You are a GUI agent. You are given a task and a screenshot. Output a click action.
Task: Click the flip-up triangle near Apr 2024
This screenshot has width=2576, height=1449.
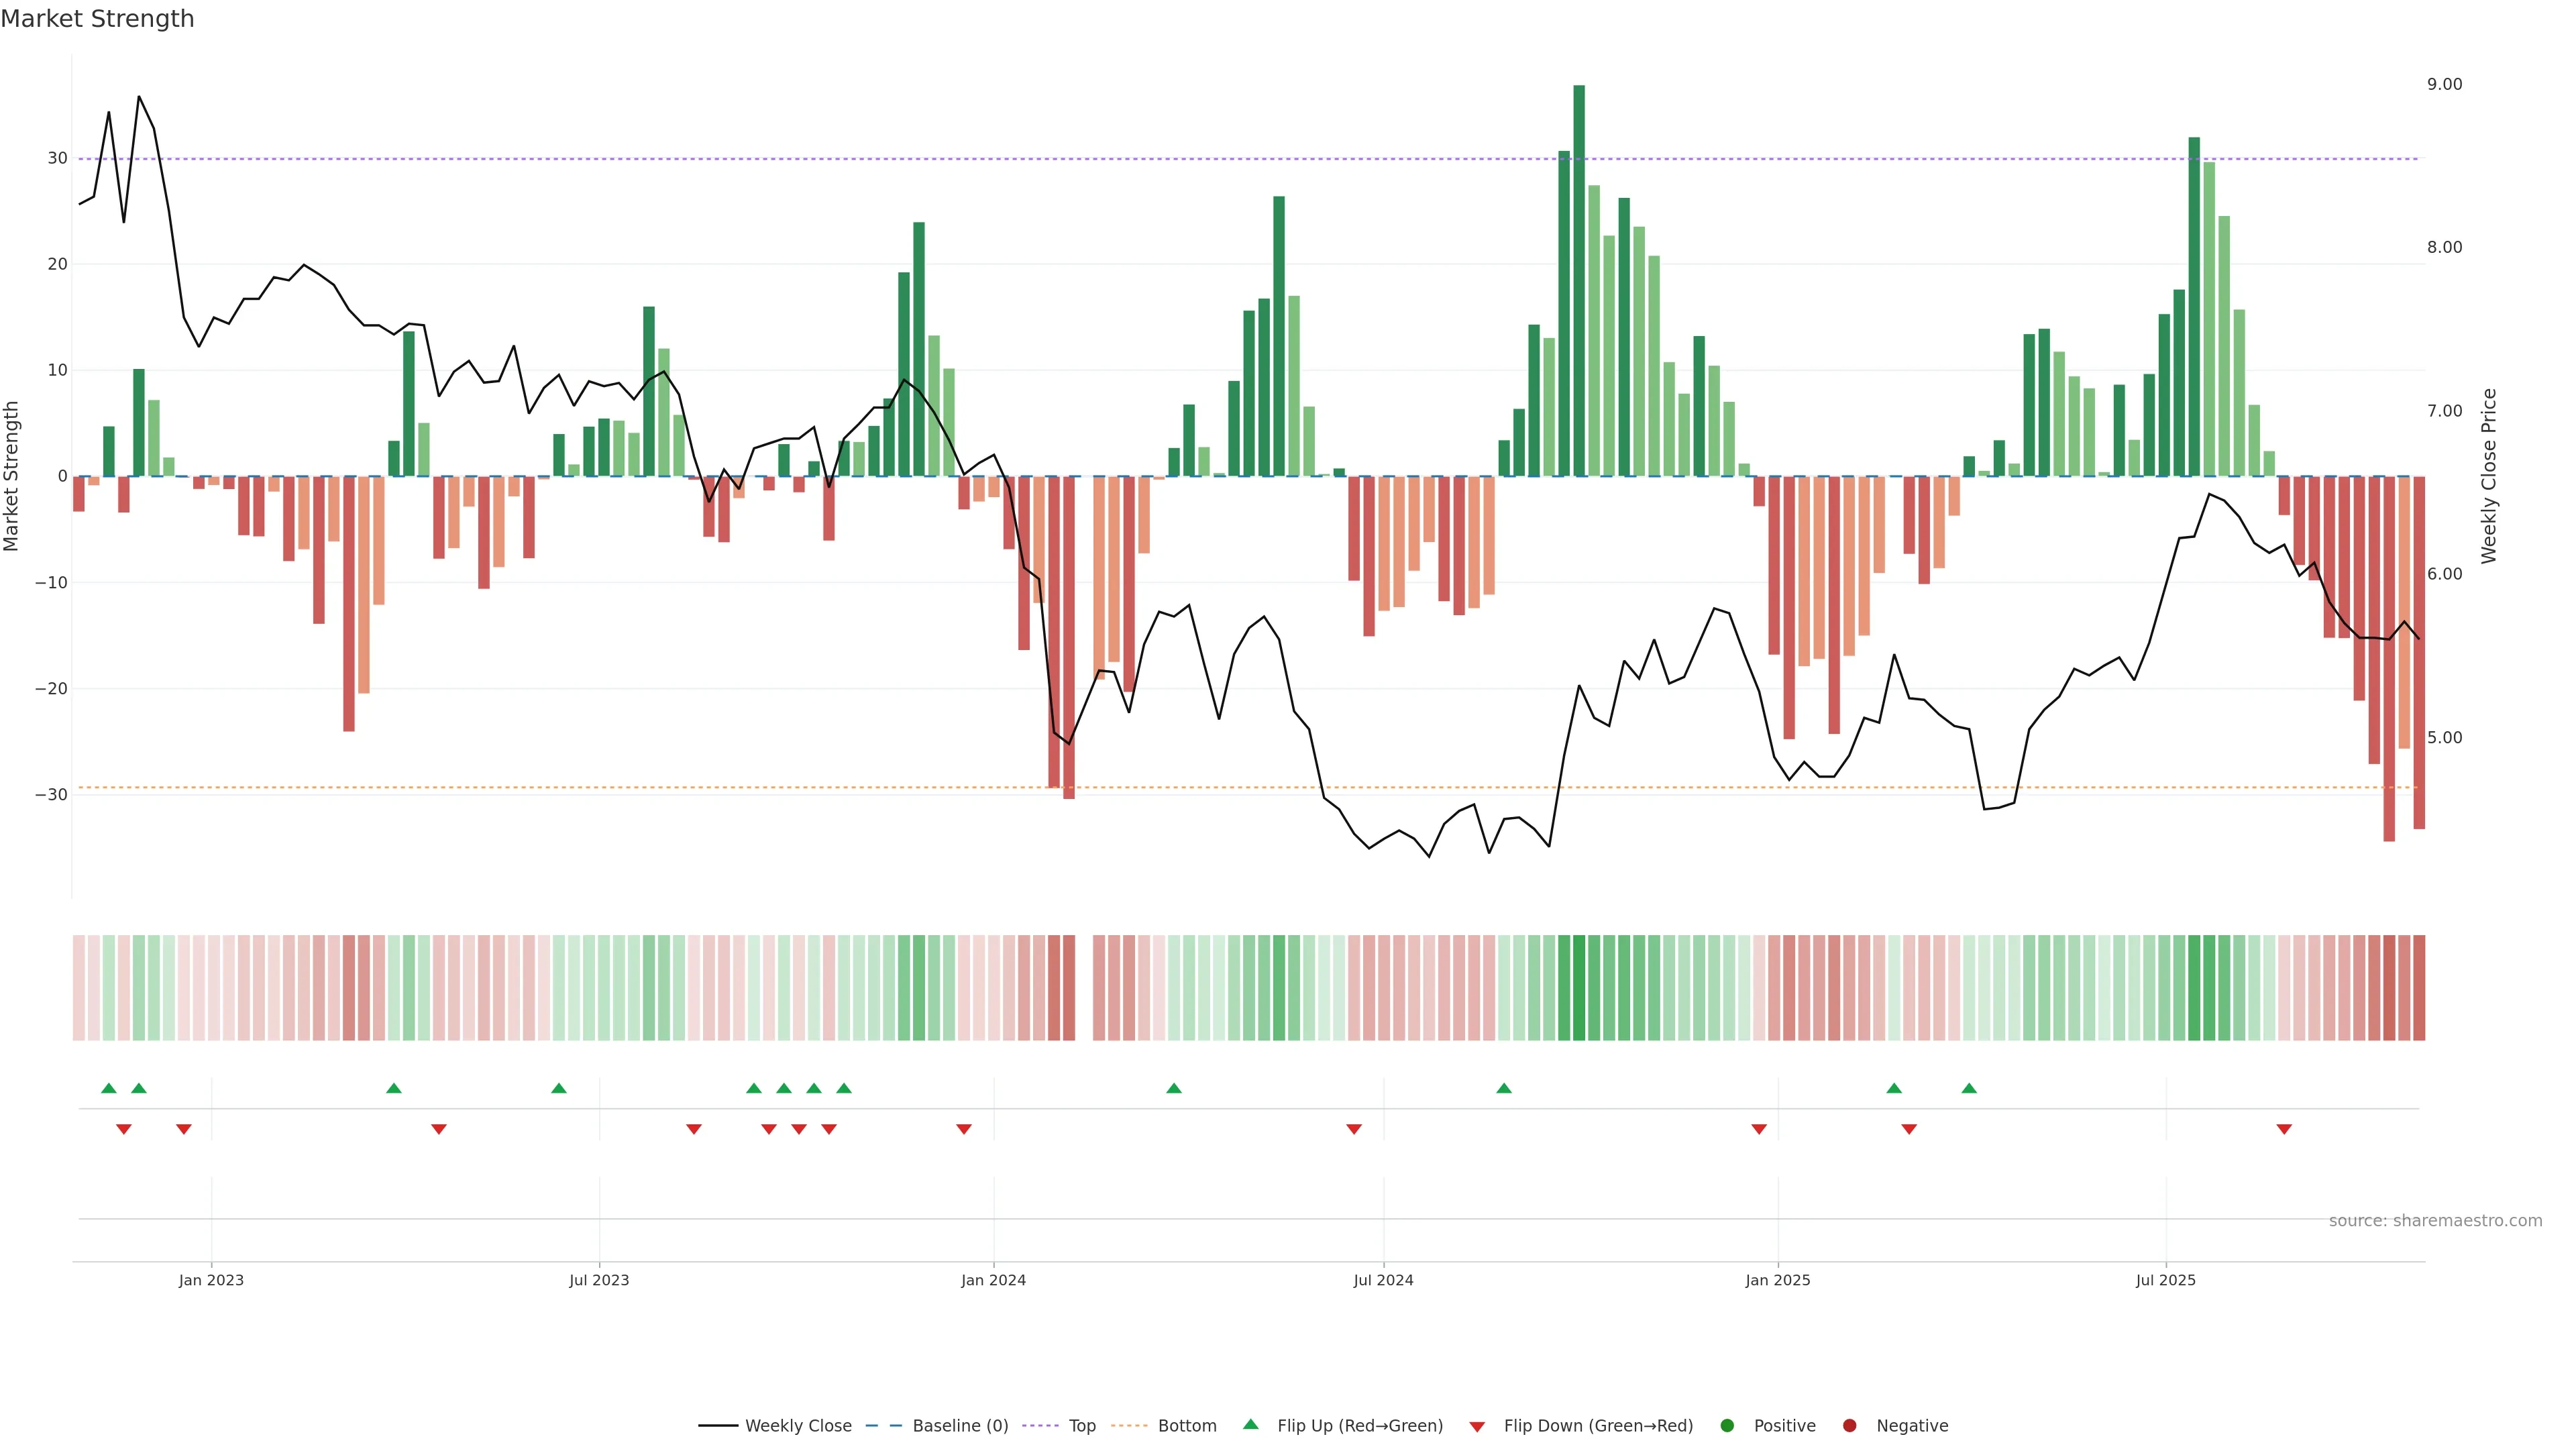point(1174,1088)
